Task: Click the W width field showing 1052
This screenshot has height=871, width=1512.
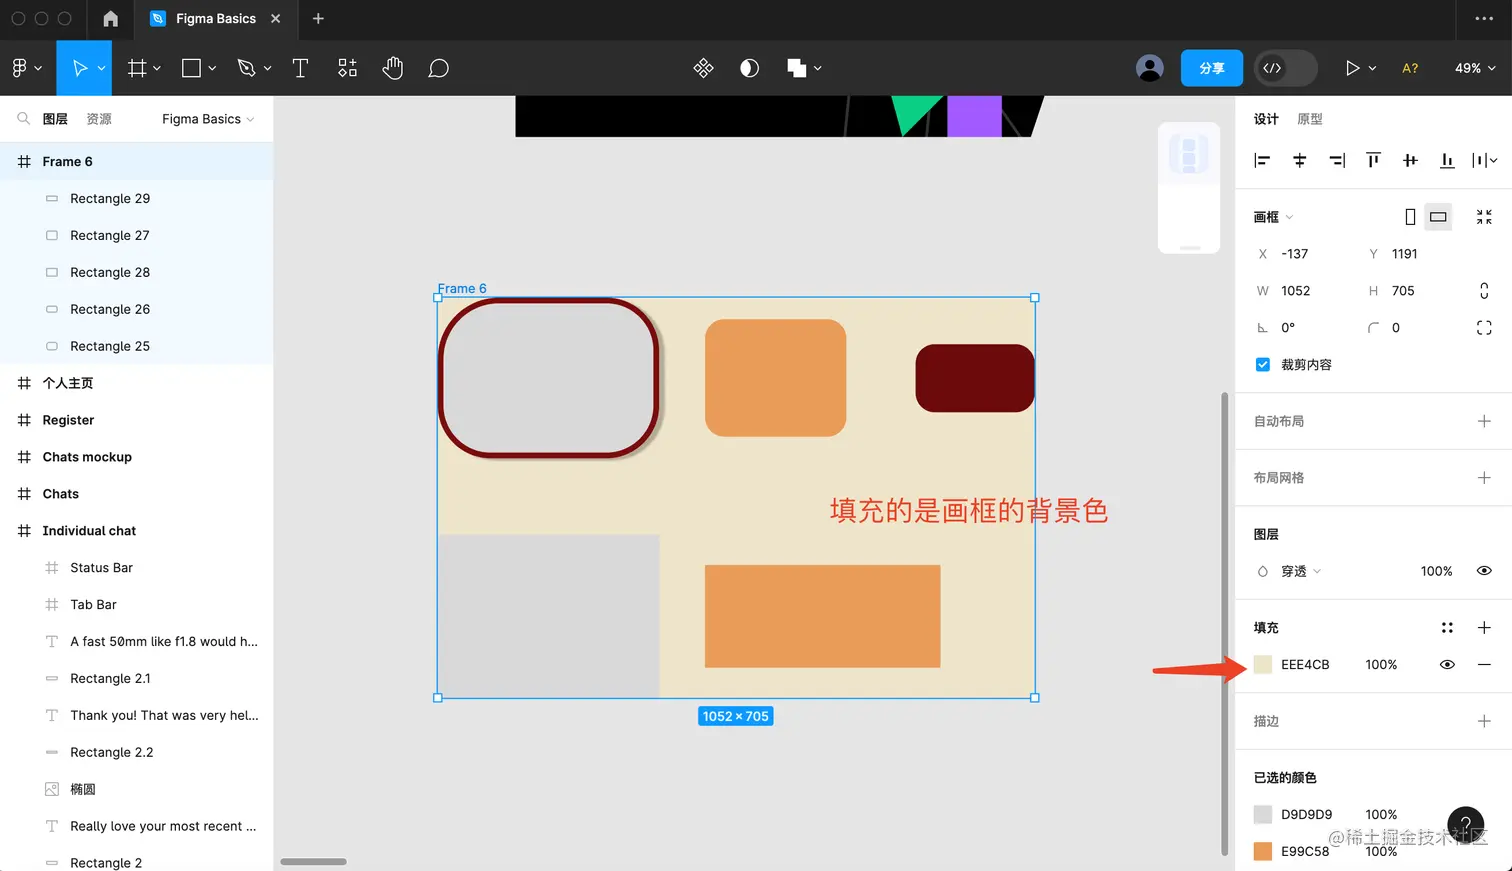Action: [x=1304, y=291]
